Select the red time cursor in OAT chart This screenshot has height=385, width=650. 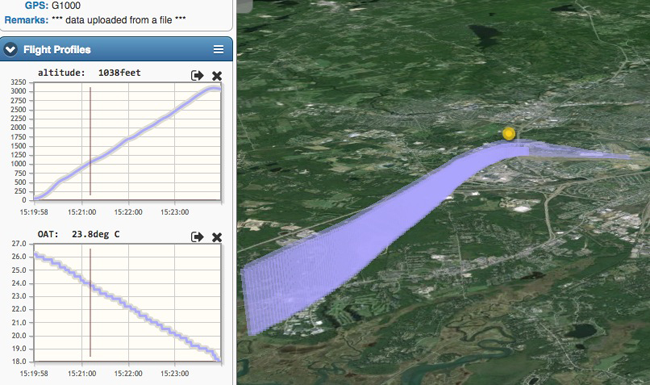pos(90,303)
